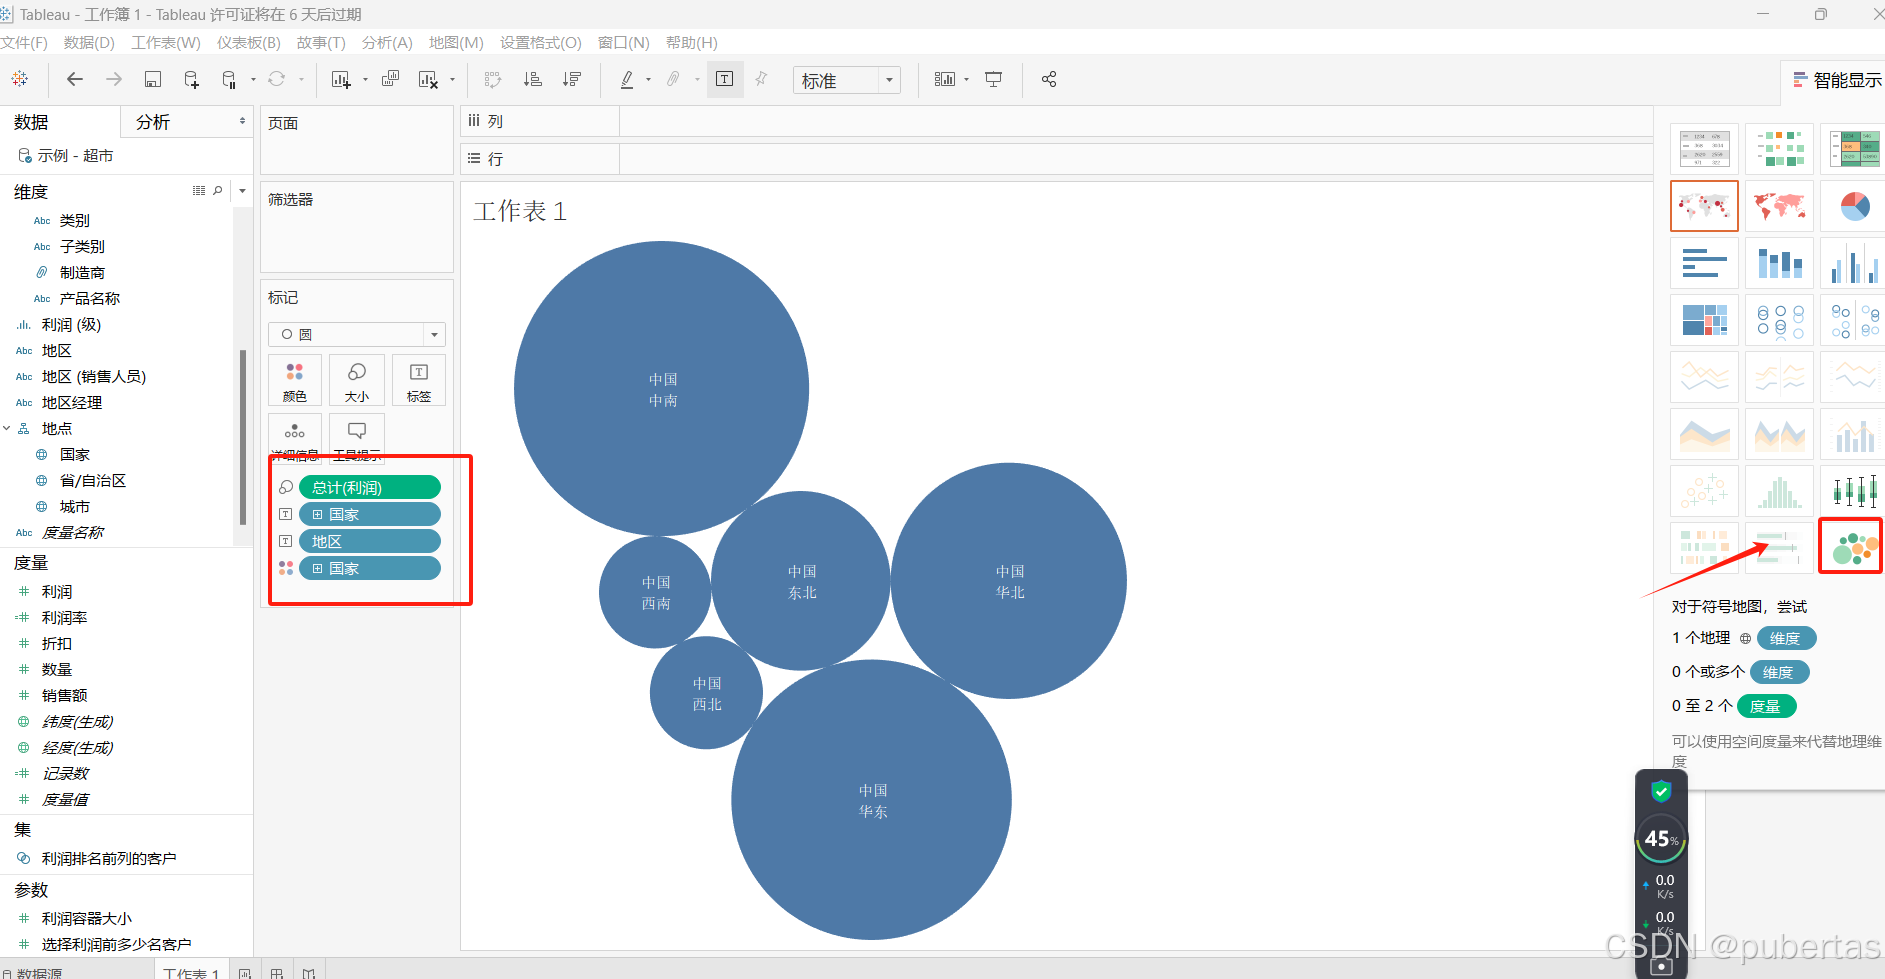Open the dimensions pane dropdown arrow
1885x979 pixels.
tap(242, 190)
